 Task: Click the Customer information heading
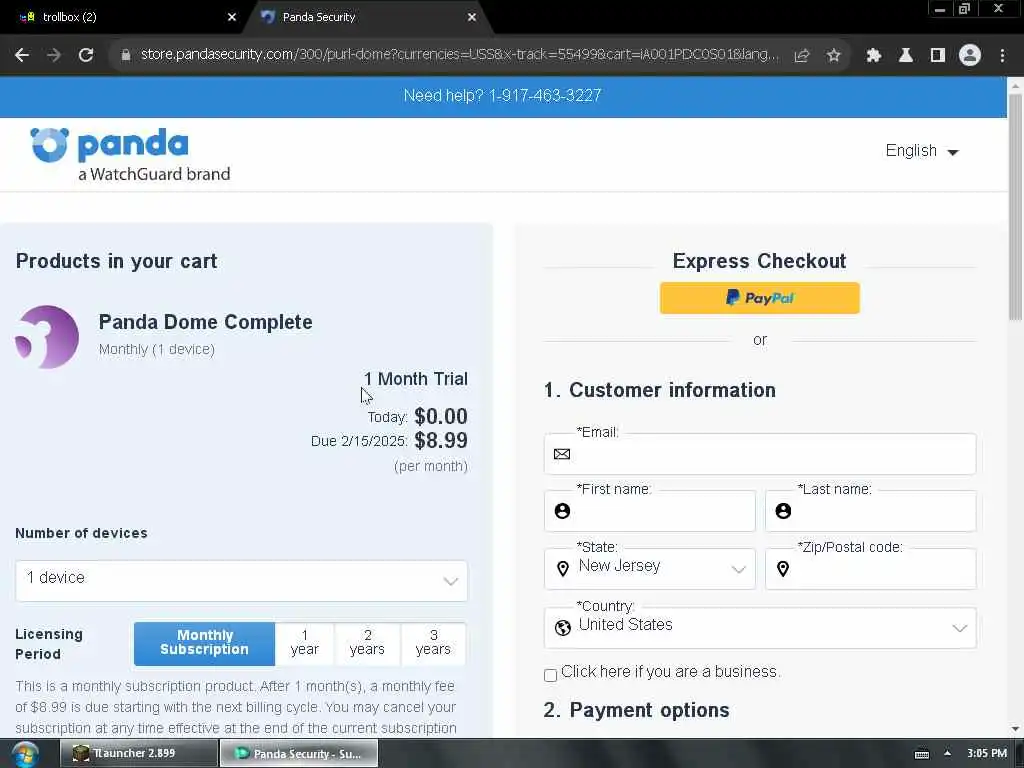[660, 390]
